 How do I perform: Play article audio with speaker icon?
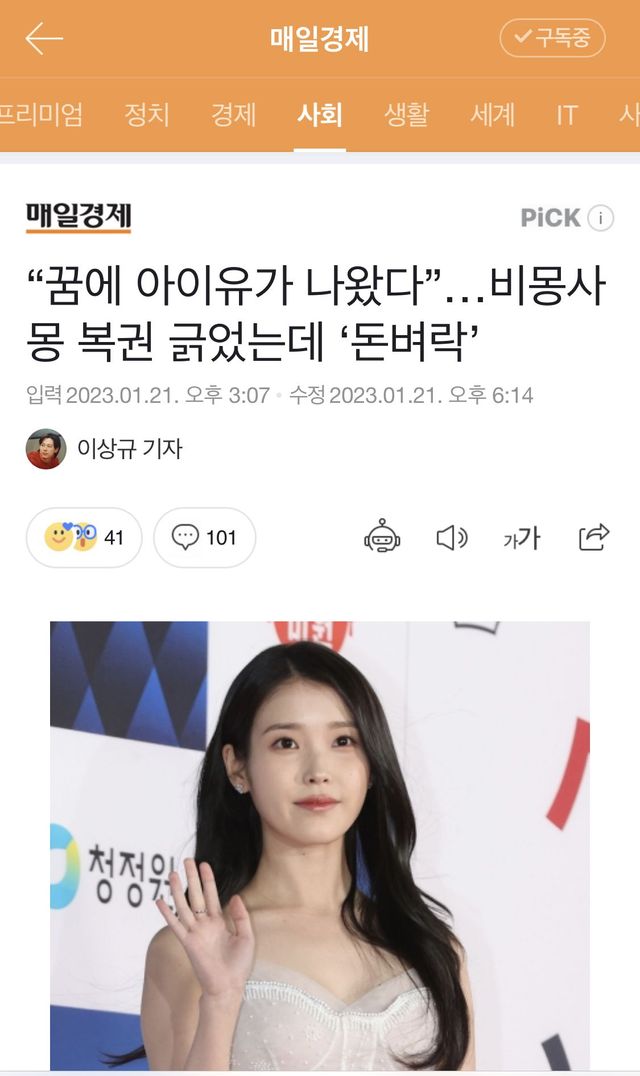pyautogui.click(x=452, y=538)
